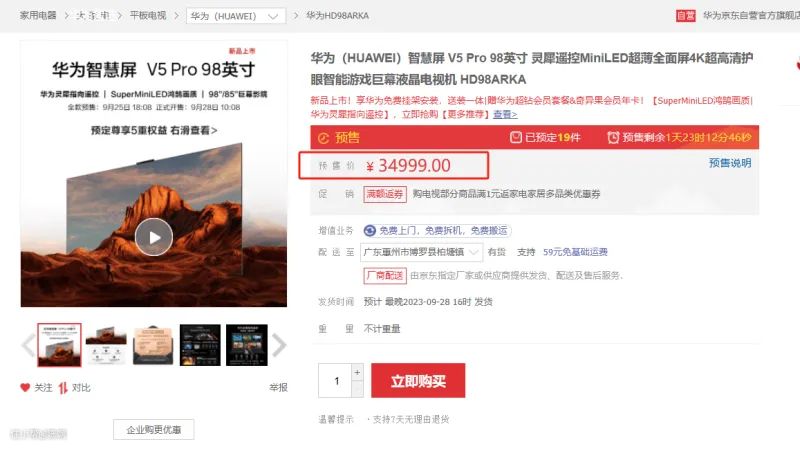The image size is (800, 451).
Task: Expand the 华为 (HUAWEI) brand dropdown
Action: pyautogui.click(x=236, y=16)
